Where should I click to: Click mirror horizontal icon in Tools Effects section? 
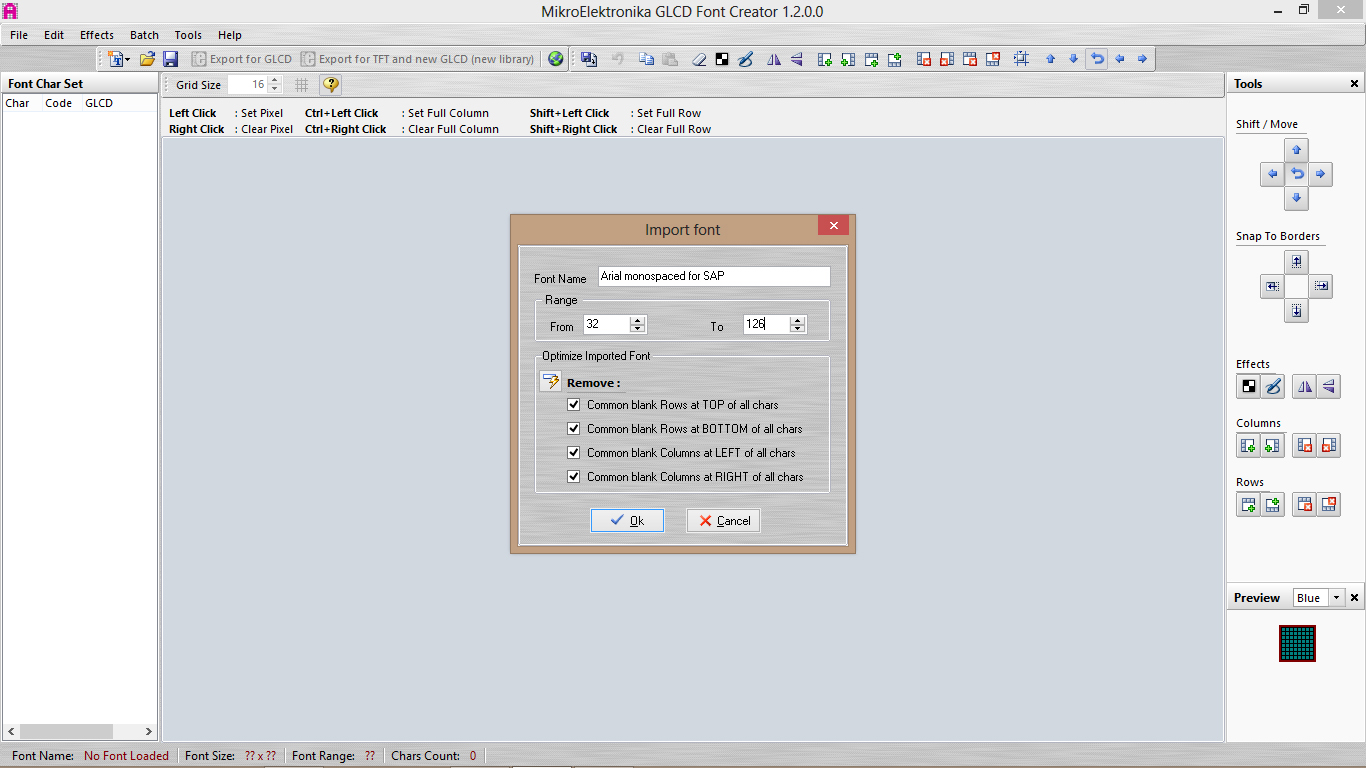[x=1304, y=386]
